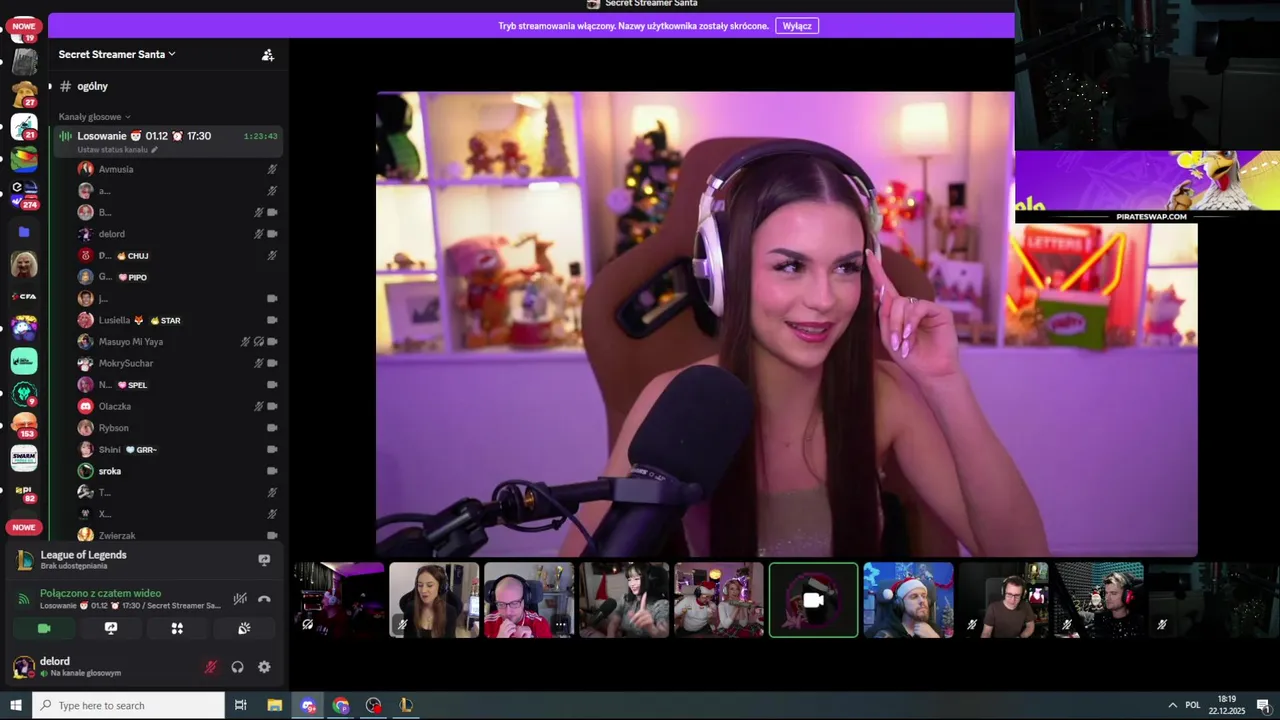Focus the main video of the streamer
The width and height of the screenshot is (1280, 720).
click(x=786, y=324)
